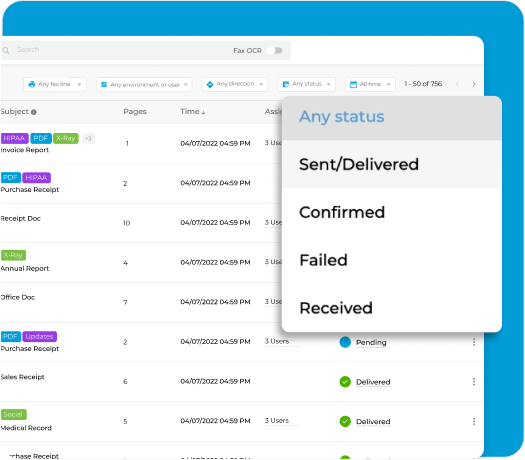525x460 pixels.
Task: Open more options for Pending fax row
Action: coord(474,342)
